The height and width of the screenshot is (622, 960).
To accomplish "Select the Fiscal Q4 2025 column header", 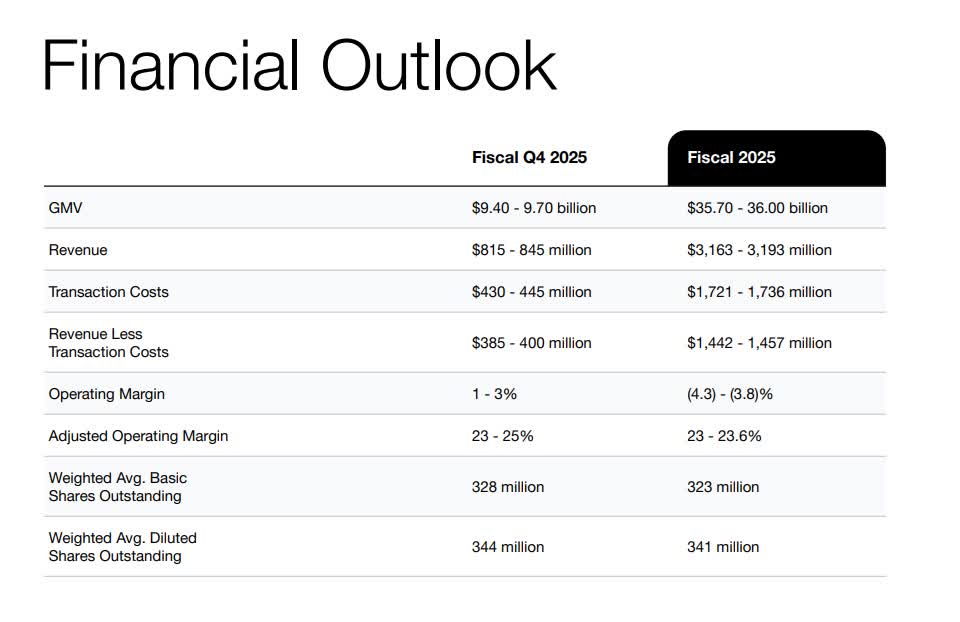I will [529, 157].
